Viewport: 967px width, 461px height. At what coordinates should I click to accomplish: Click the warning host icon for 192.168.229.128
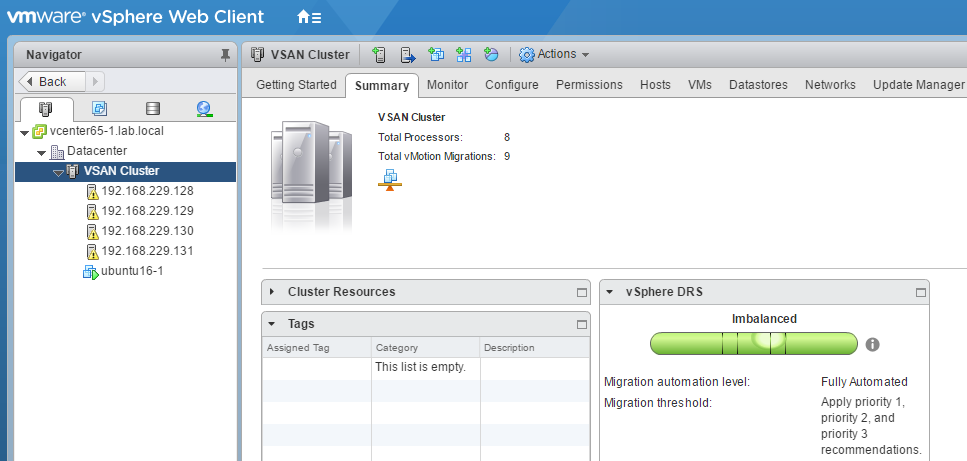(93, 192)
